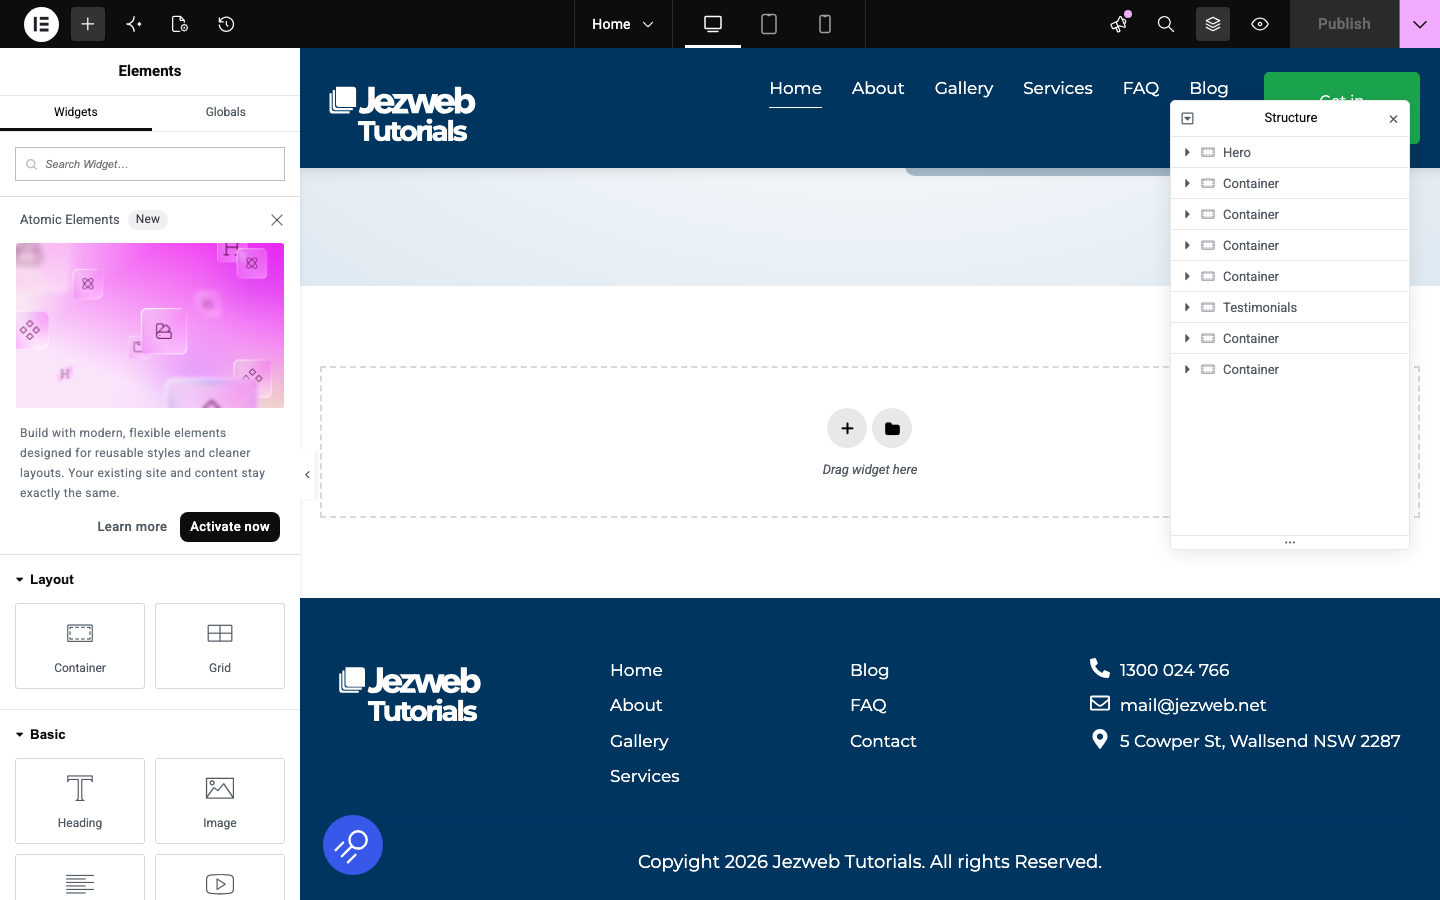1440x900 pixels.
Task: Select the Text Editor widget icon
Action: tap(80, 883)
